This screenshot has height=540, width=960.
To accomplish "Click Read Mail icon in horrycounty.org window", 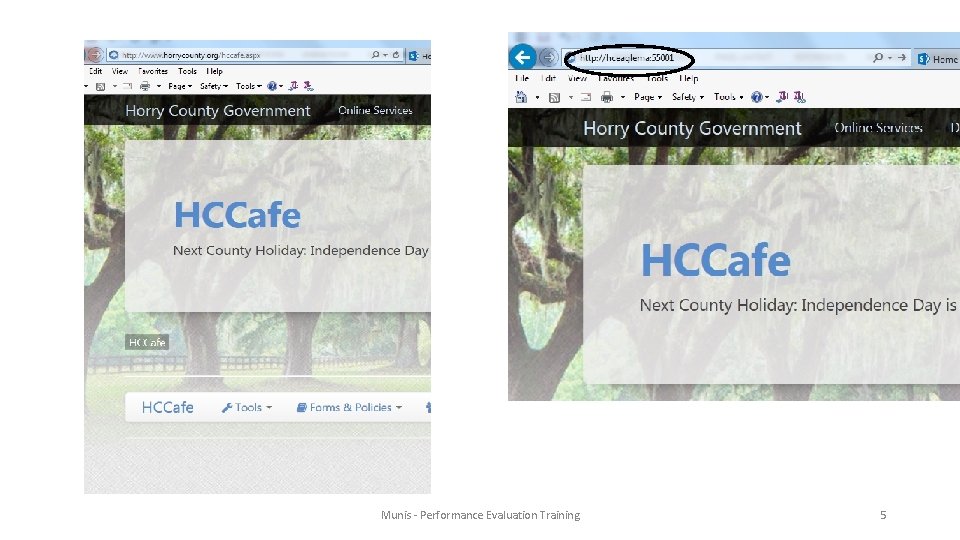I will 127,86.
